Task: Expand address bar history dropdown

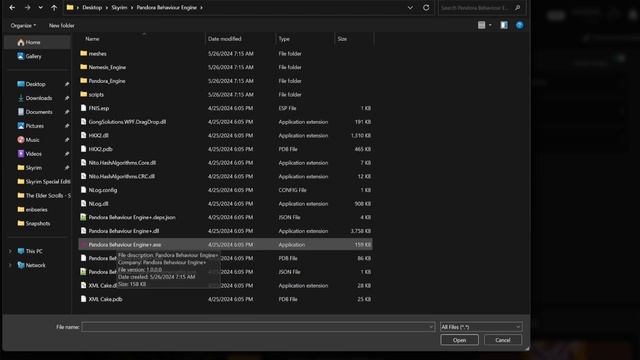Action: click(x=410, y=8)
